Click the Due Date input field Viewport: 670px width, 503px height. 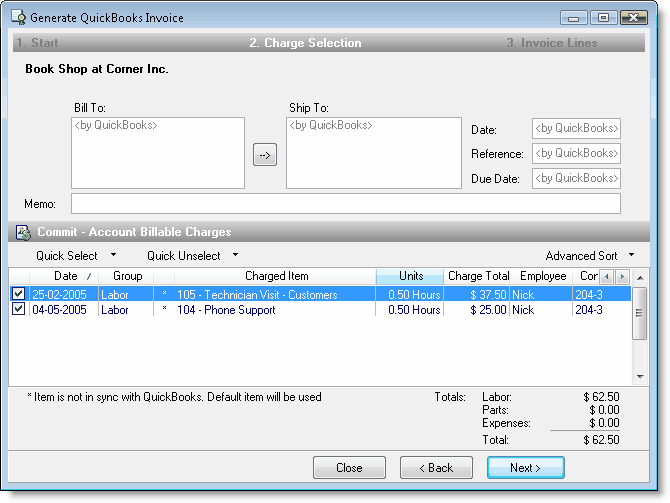click(576, 178)
